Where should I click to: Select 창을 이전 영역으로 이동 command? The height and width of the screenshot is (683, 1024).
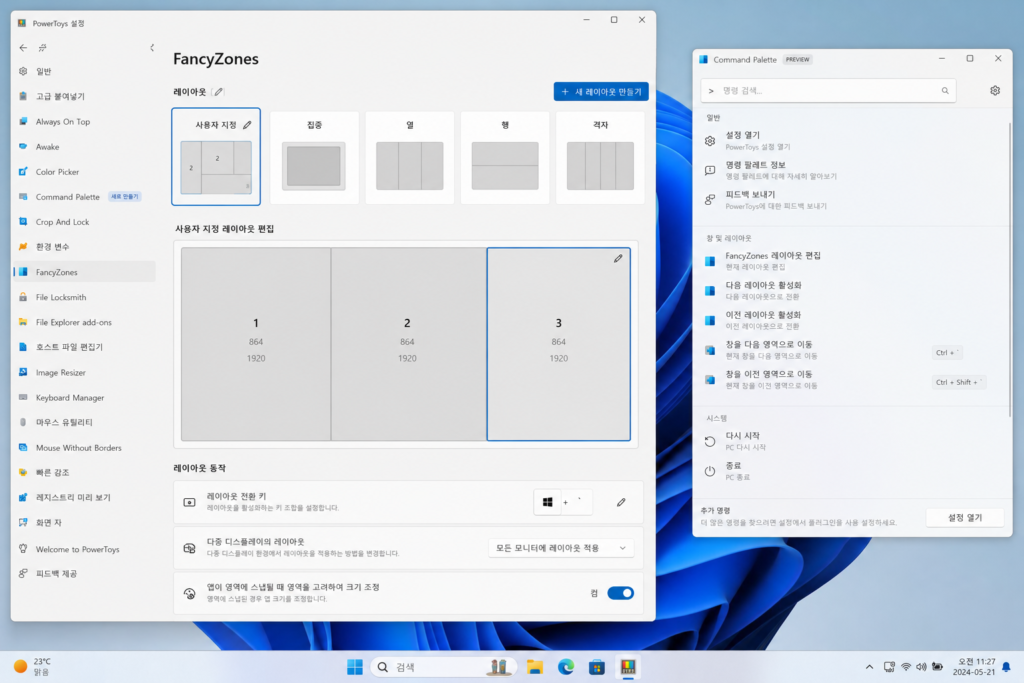tap(852, 379)
